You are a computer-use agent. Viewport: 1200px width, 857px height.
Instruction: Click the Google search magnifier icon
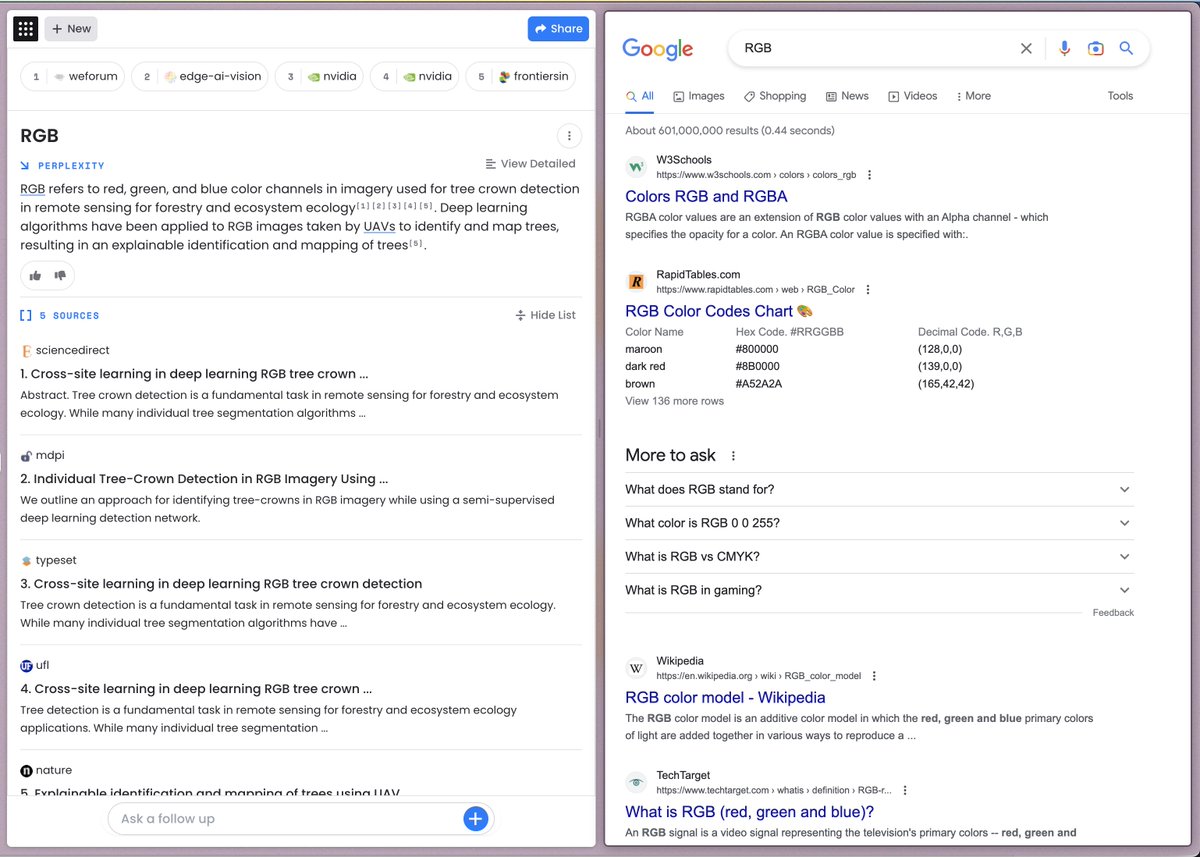point(1126,48)
